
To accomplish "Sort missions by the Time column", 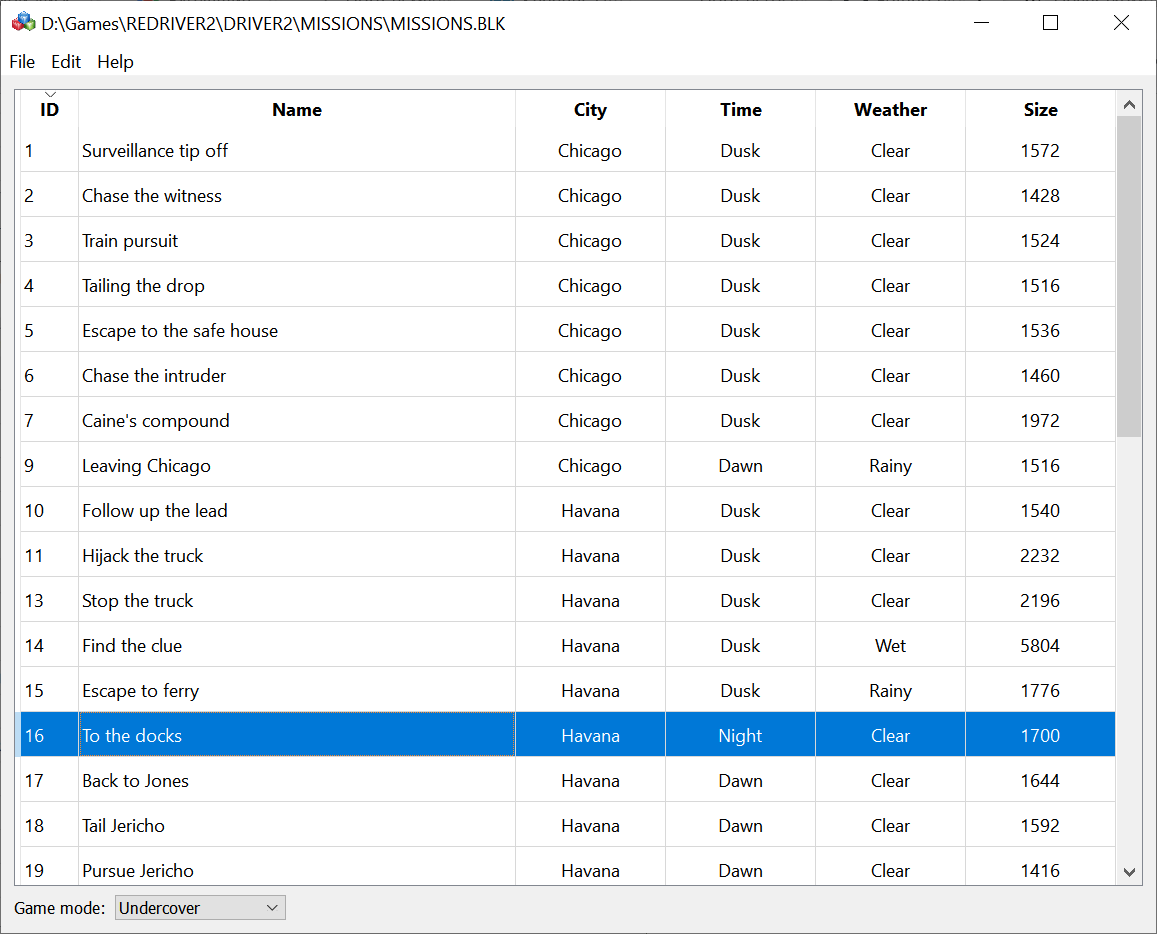I will (x=740, y=110).
